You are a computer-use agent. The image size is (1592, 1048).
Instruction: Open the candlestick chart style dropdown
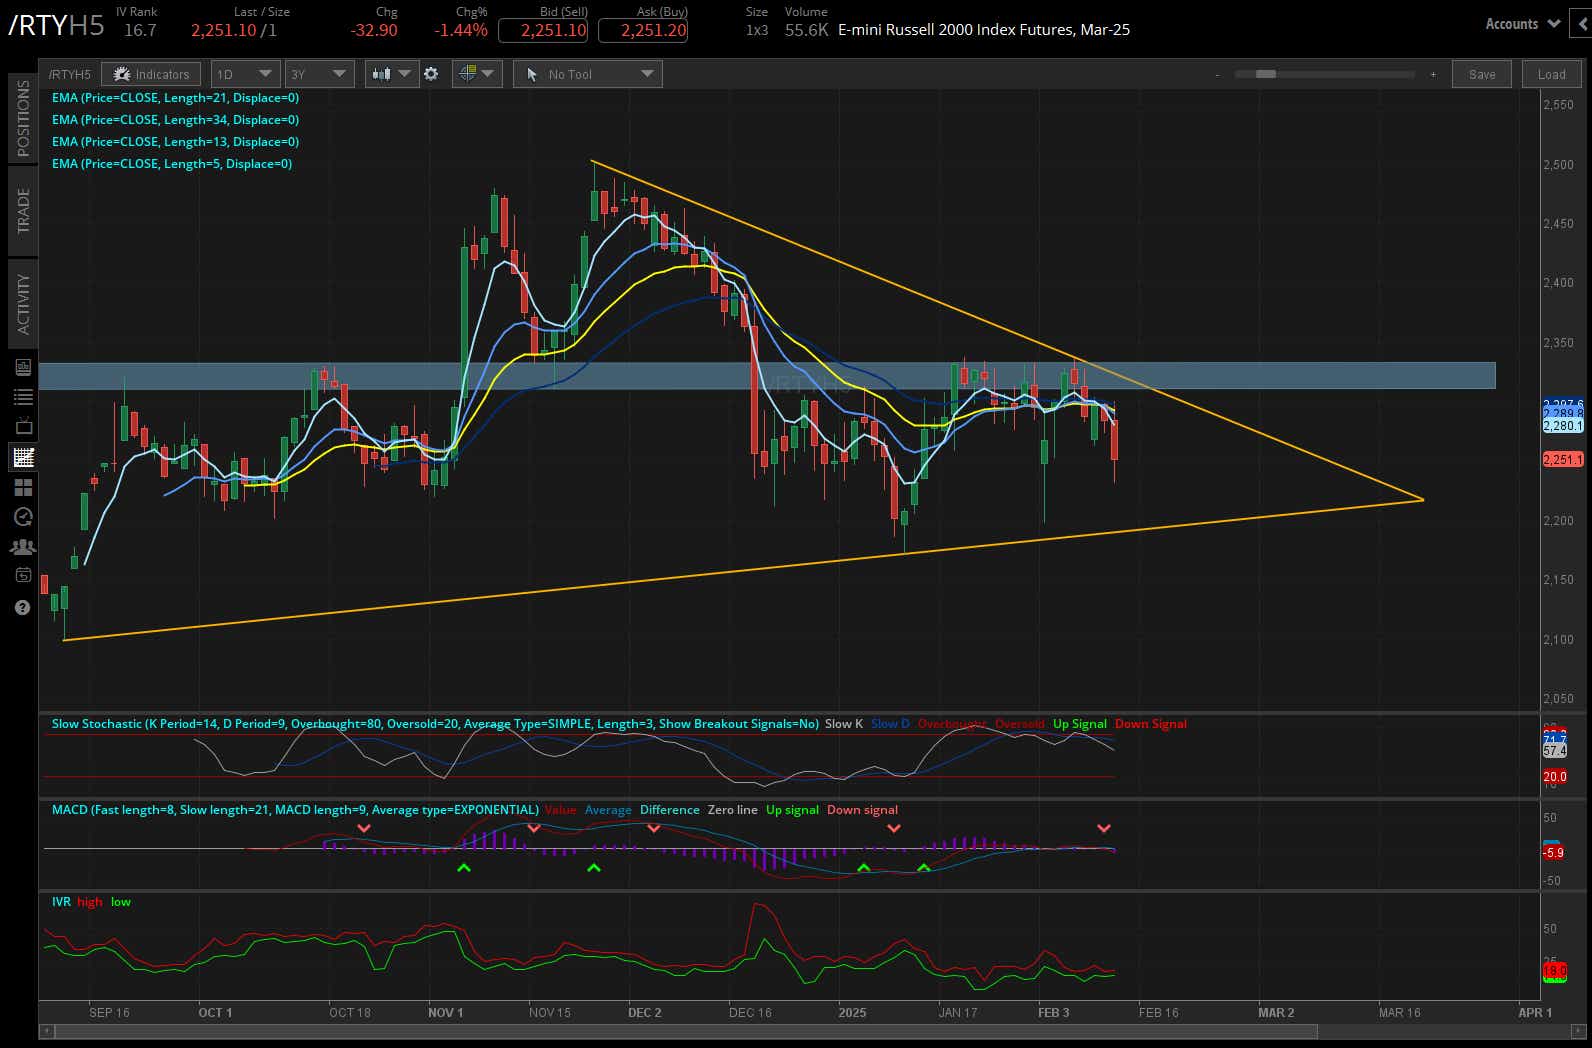click(x=391, y=74)
